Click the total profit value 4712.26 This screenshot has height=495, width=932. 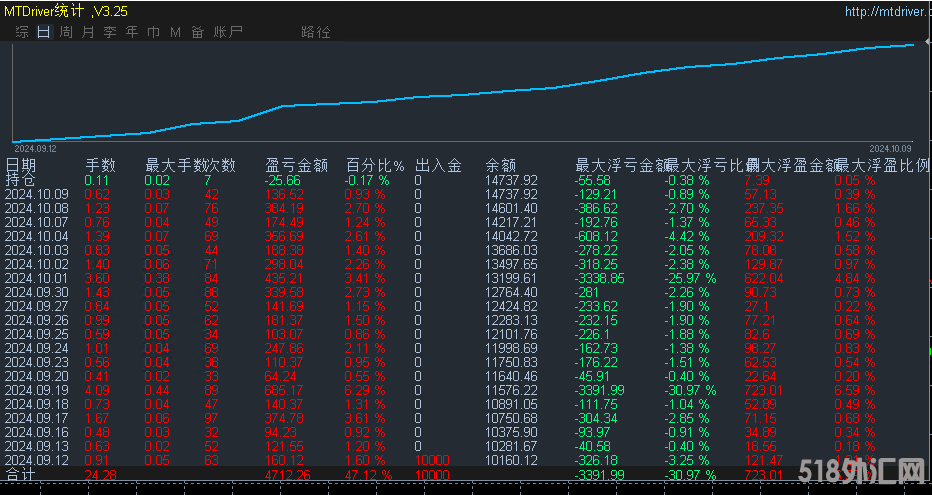point(288,475)
